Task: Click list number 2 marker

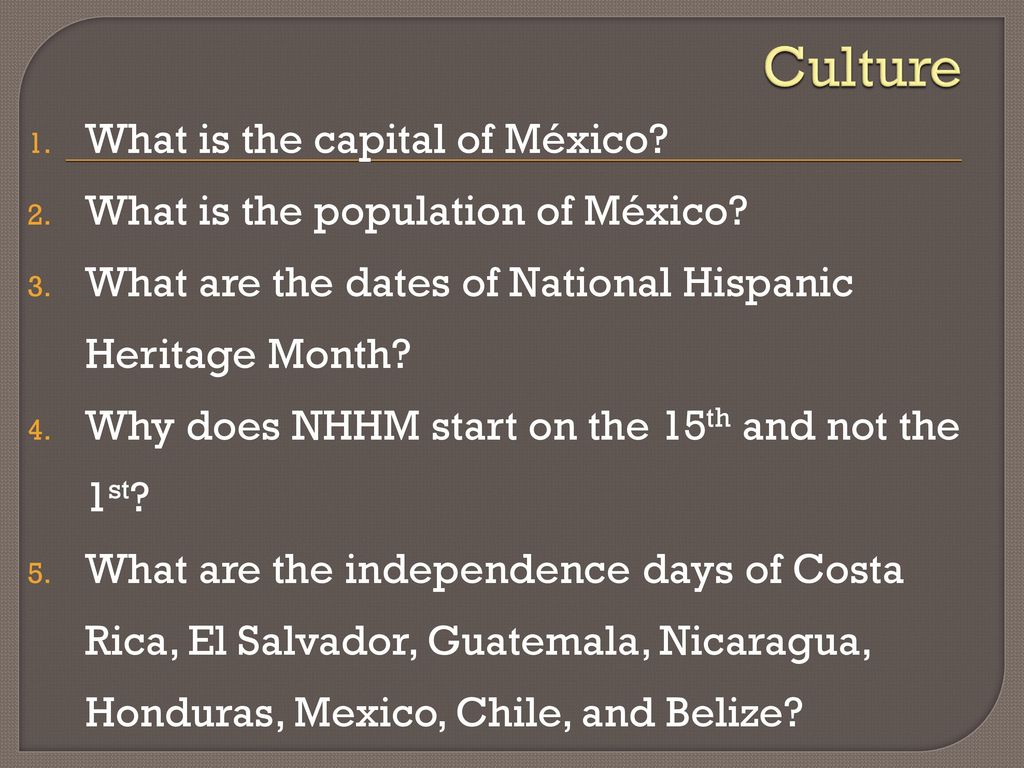Action: tap(40, 215)
